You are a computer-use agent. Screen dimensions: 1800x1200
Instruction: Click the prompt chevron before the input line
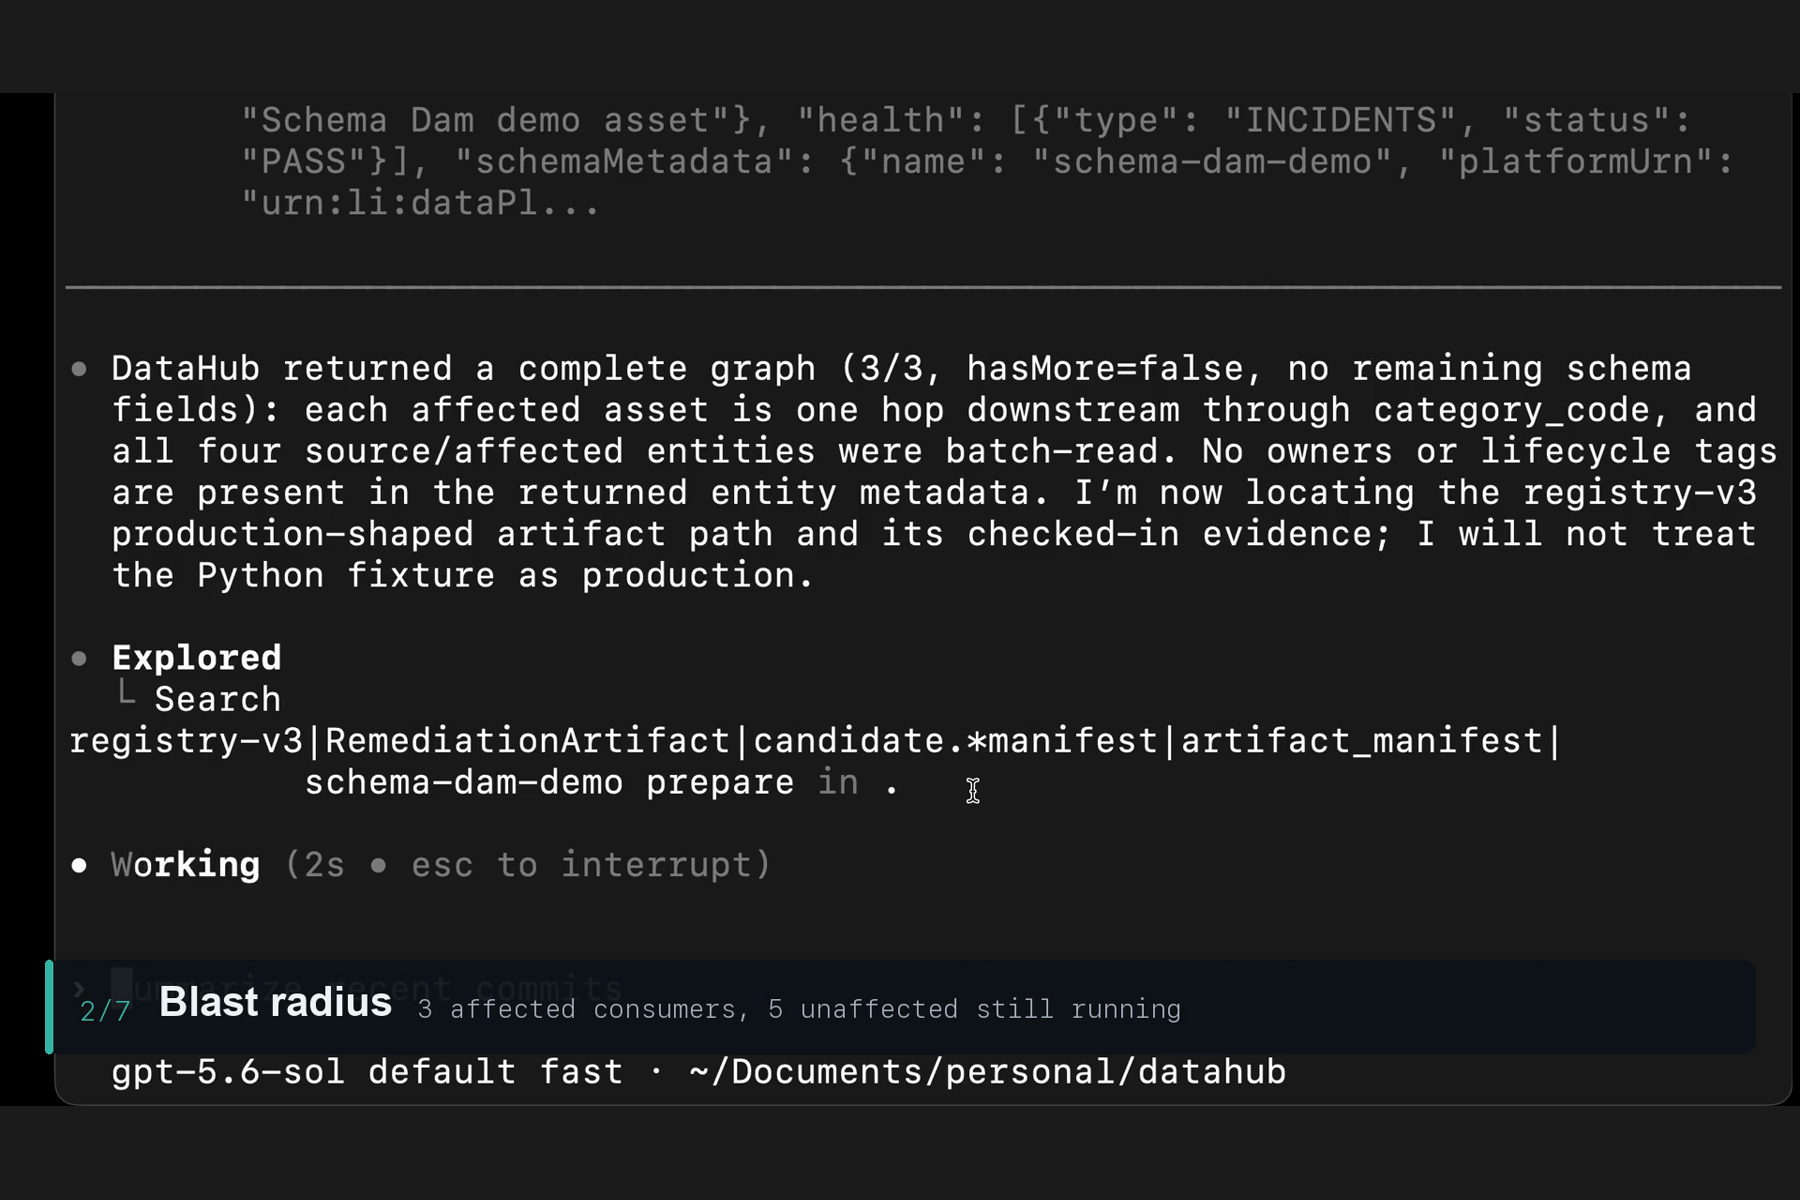80,989
